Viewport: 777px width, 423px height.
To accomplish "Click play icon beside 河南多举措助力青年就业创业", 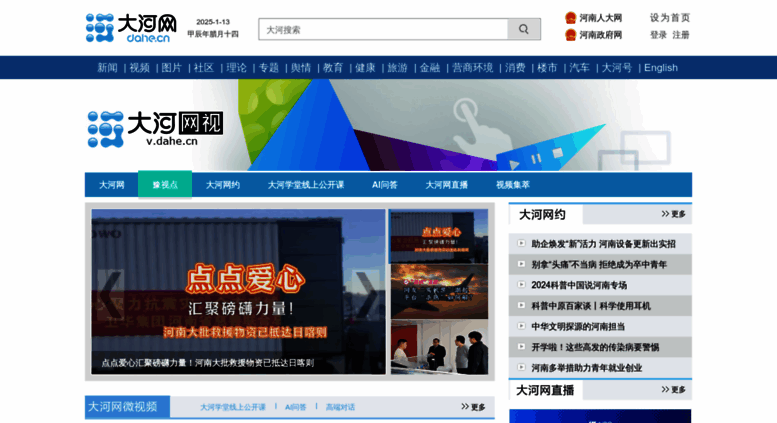I will 521,367.
